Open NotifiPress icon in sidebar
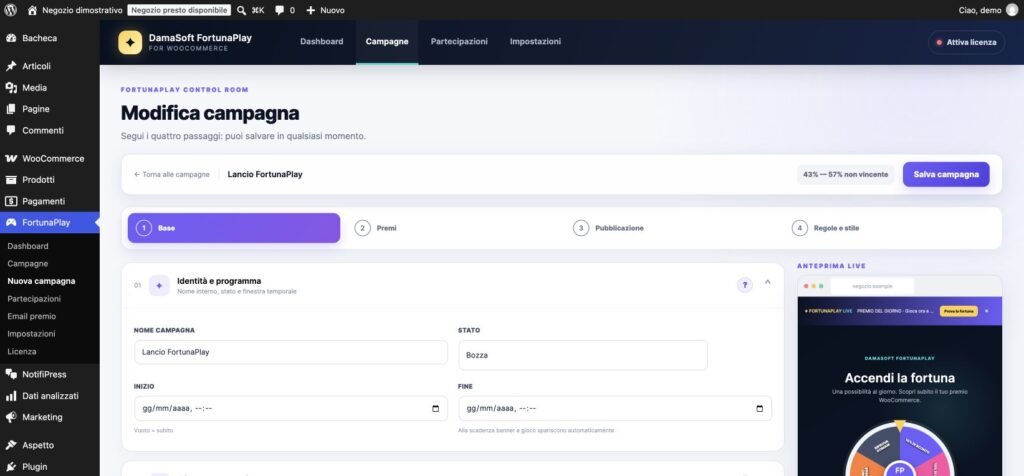Viewport: 1024px width, 476px height. pos(10,374)
